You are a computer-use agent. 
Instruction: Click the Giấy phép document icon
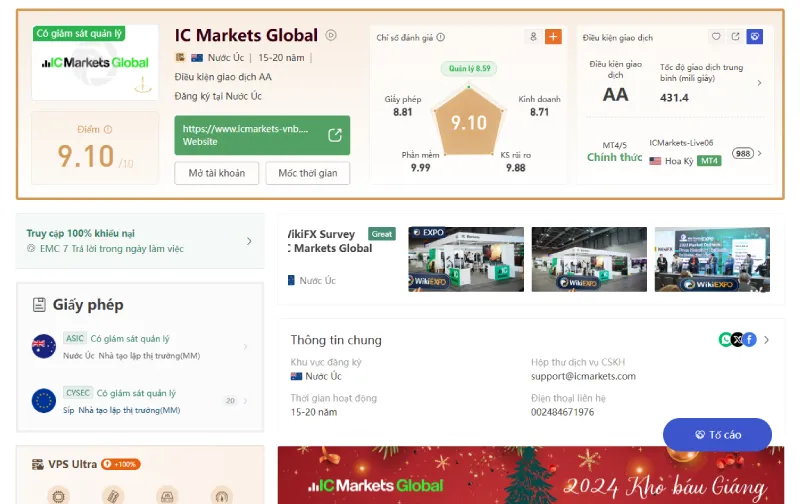point(39,305)
